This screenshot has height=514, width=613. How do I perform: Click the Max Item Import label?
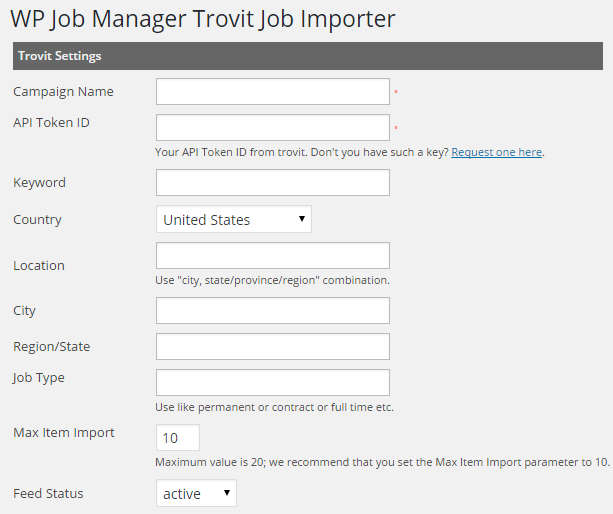(x=64, y=433)
